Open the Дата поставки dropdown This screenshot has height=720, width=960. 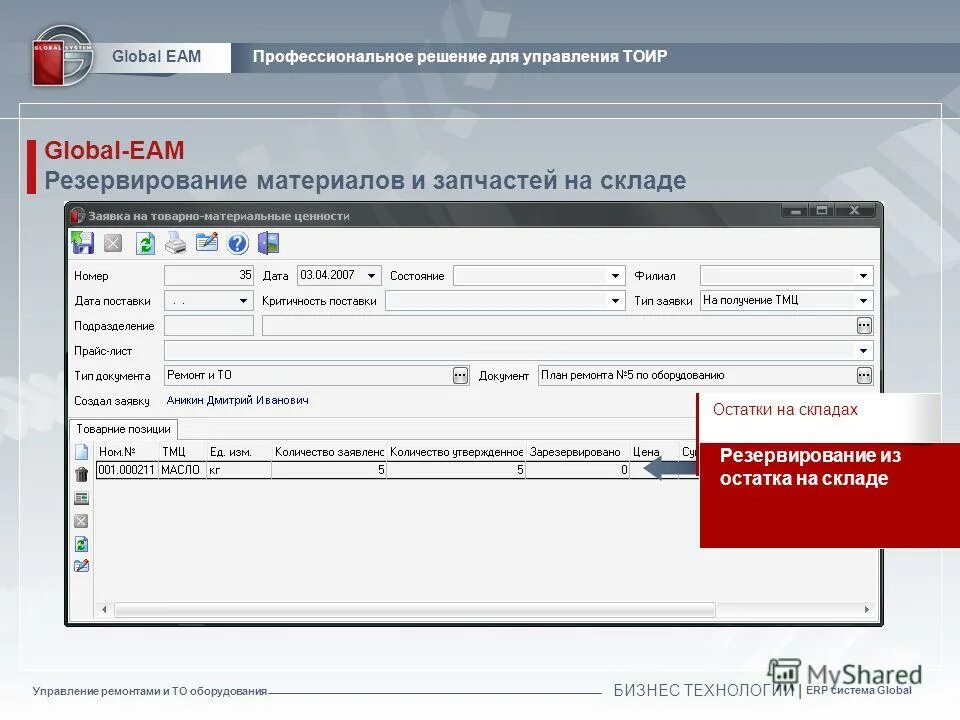tap(243, 301)
